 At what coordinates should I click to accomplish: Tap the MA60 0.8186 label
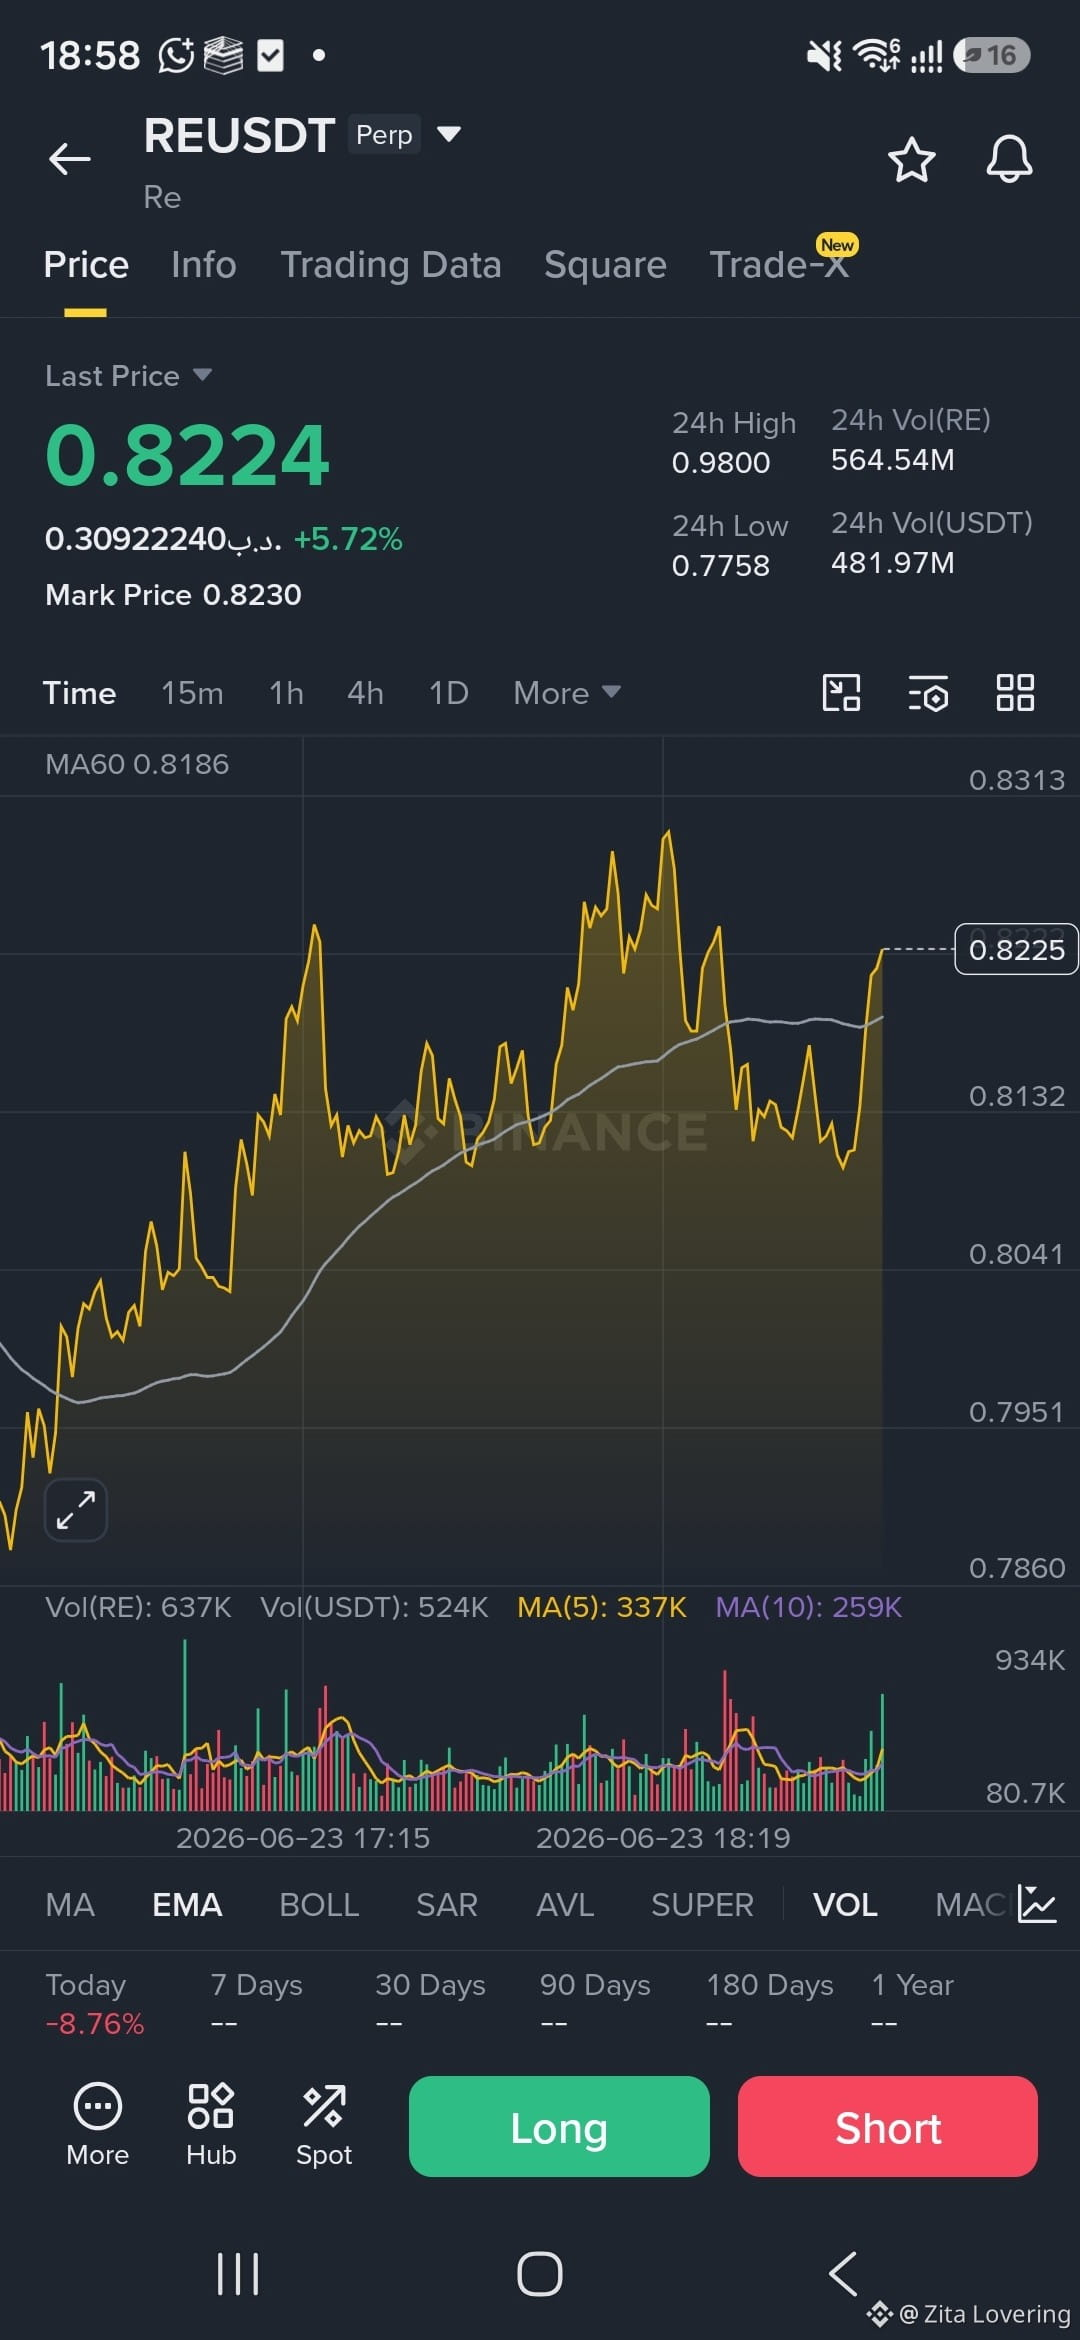137,764
